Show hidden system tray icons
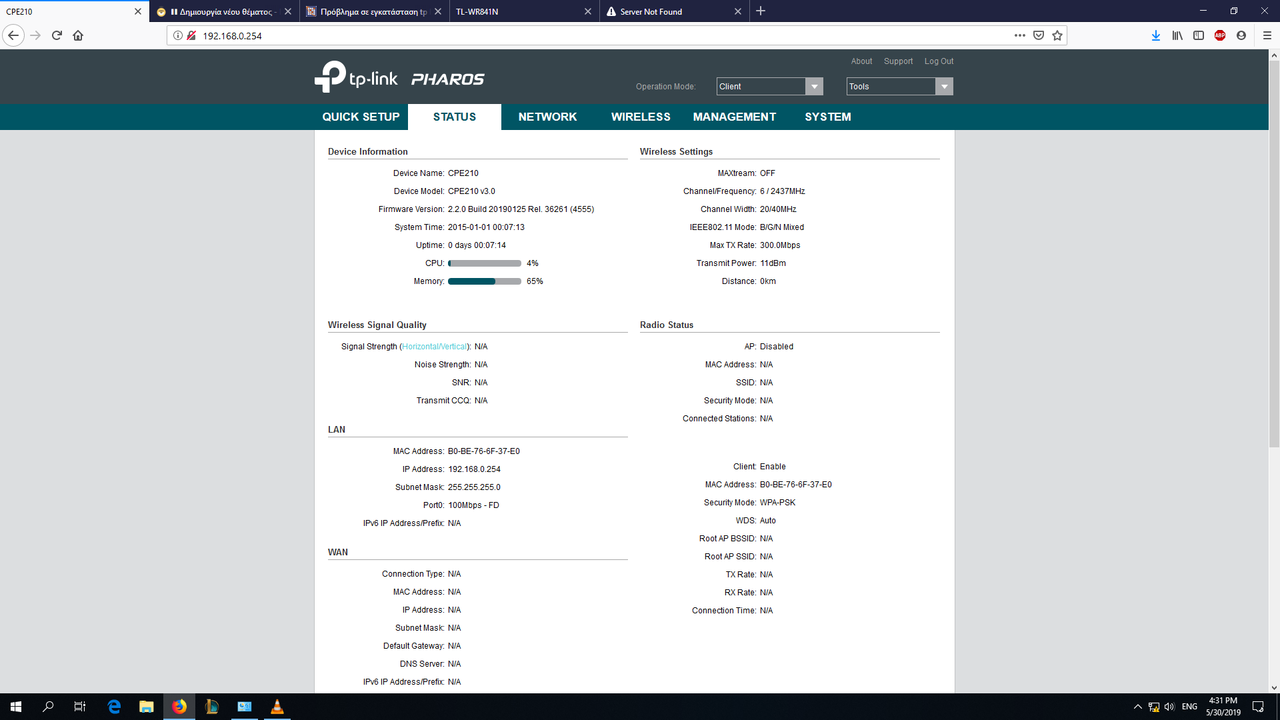The image size is (1280, 720). [1136, 707]
